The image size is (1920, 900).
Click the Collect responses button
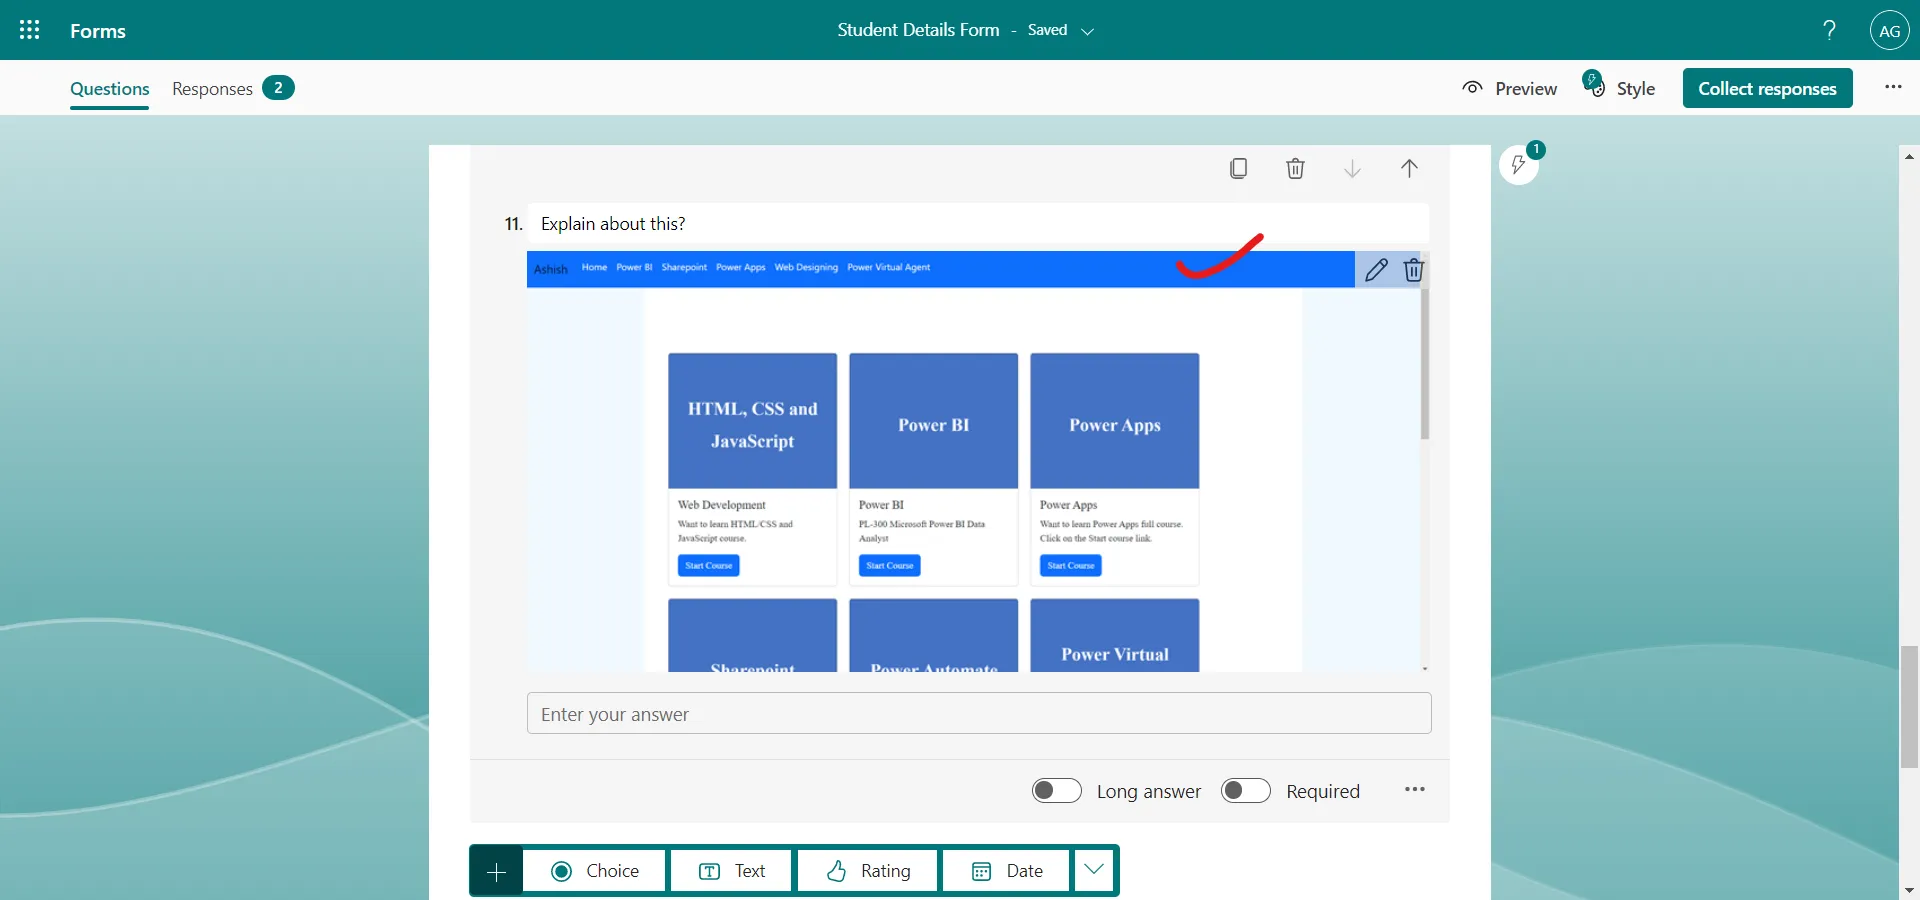pyautogui.click(x=1768, y=88)
